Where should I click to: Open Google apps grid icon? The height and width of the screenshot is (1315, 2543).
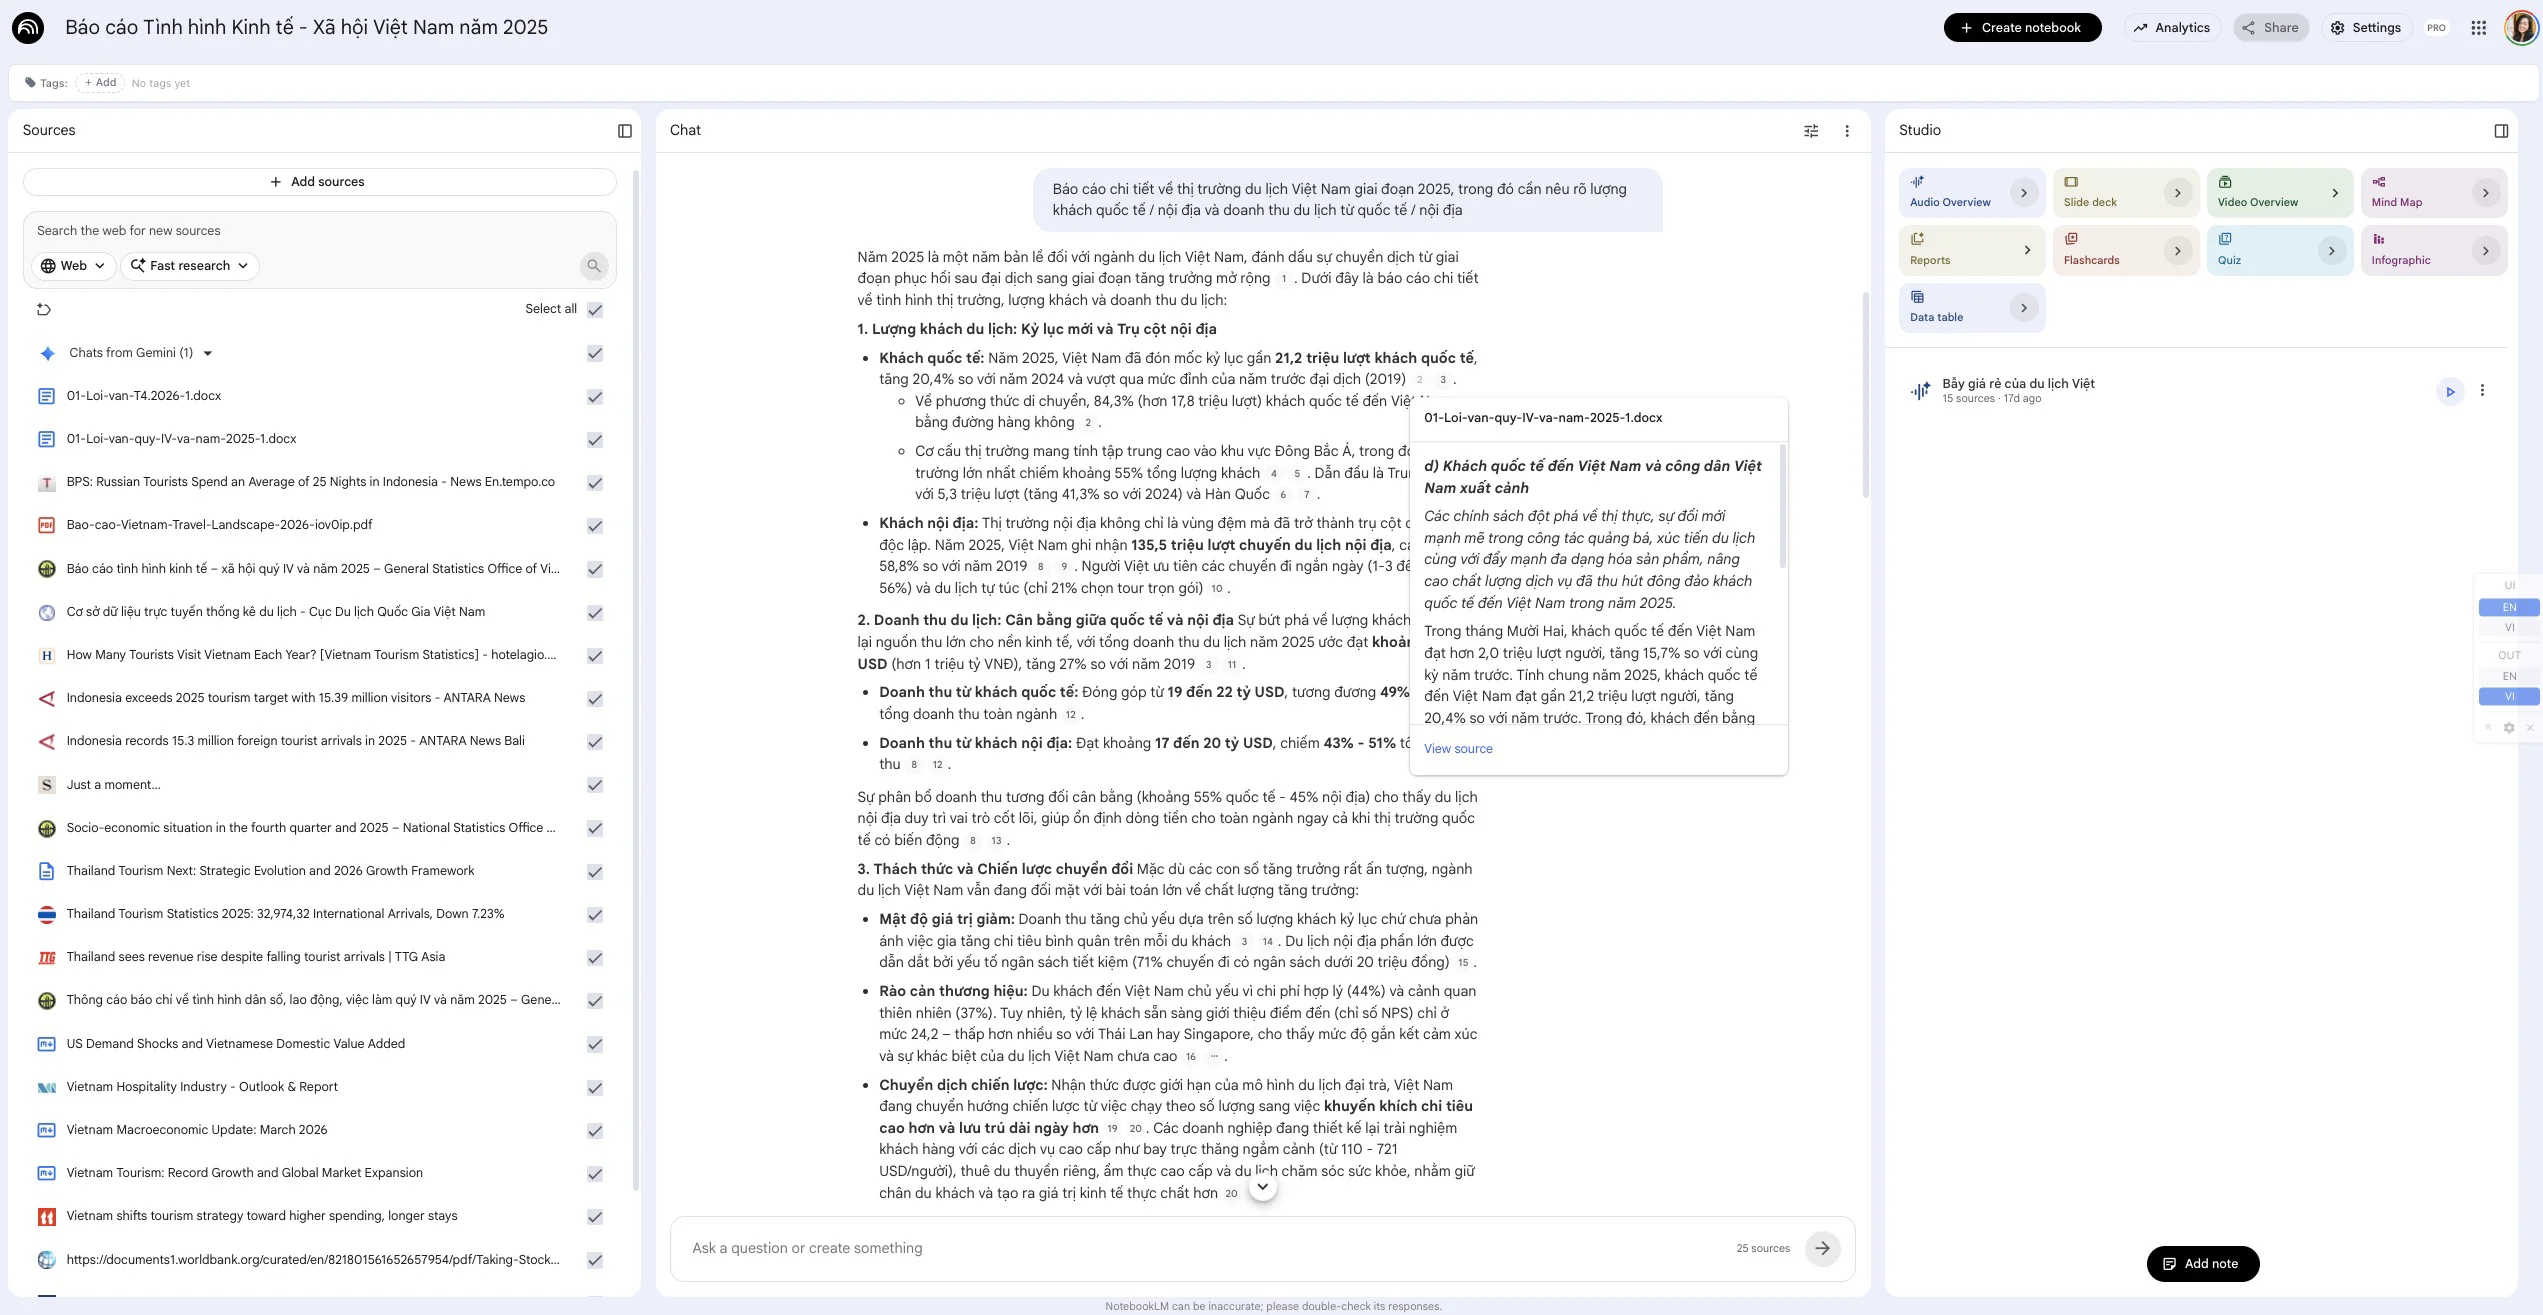tap(2478, 28)
